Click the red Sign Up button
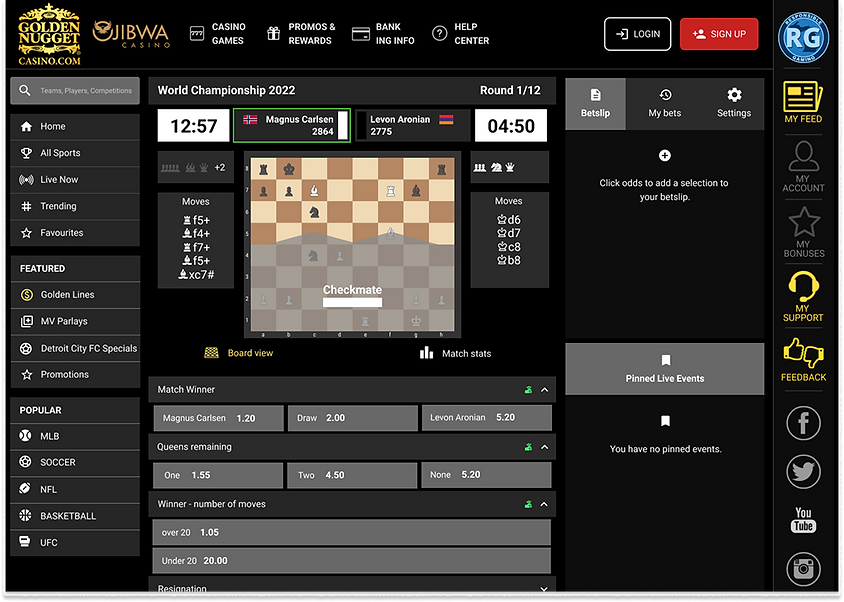The height and width of the screenshot is (602, 844). [x=719, y=34]
